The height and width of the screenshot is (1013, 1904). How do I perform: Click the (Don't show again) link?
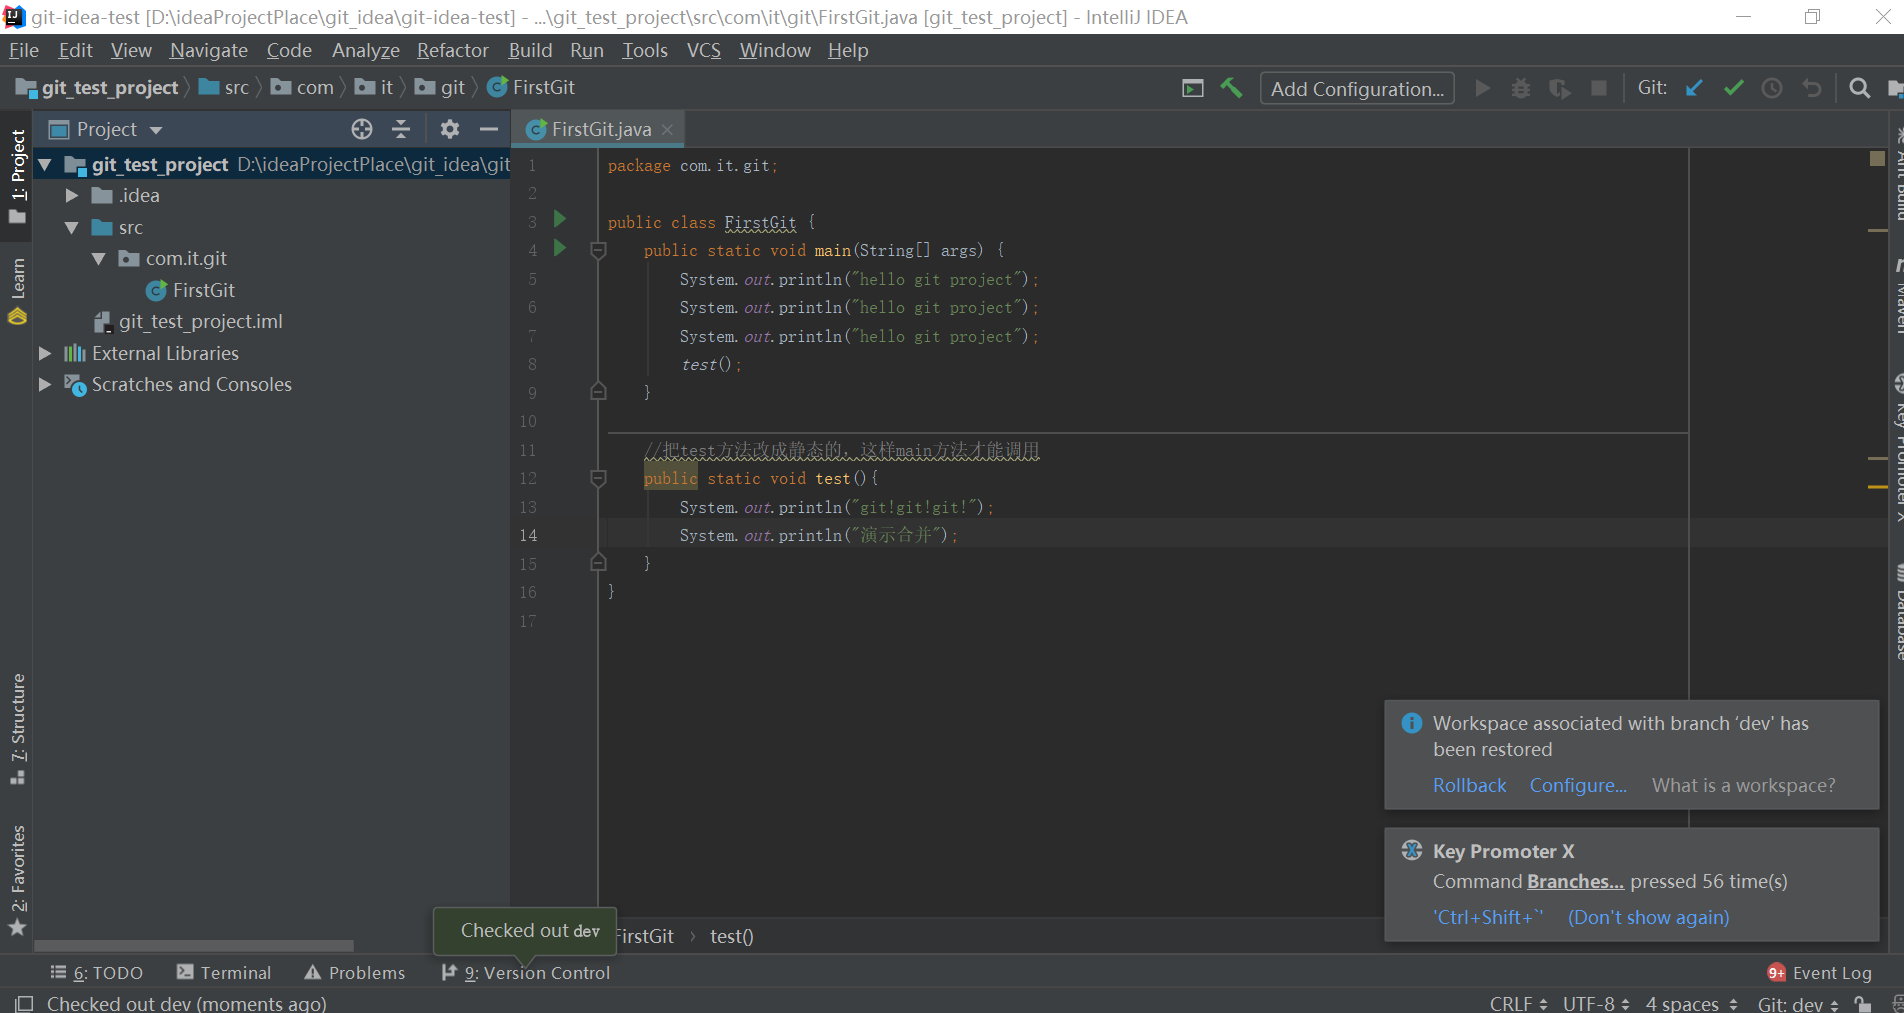click(1648, 917)
